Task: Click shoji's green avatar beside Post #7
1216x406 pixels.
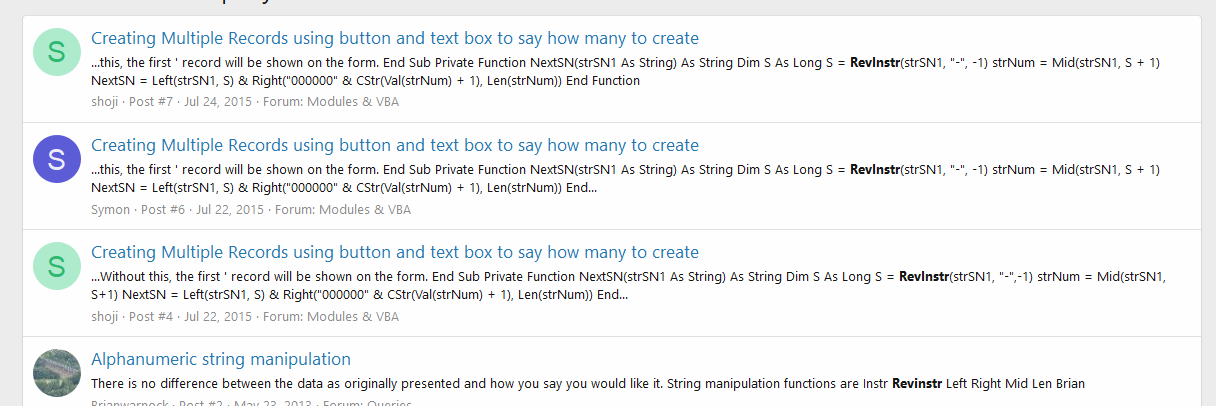Action: (x=57, y=52)
